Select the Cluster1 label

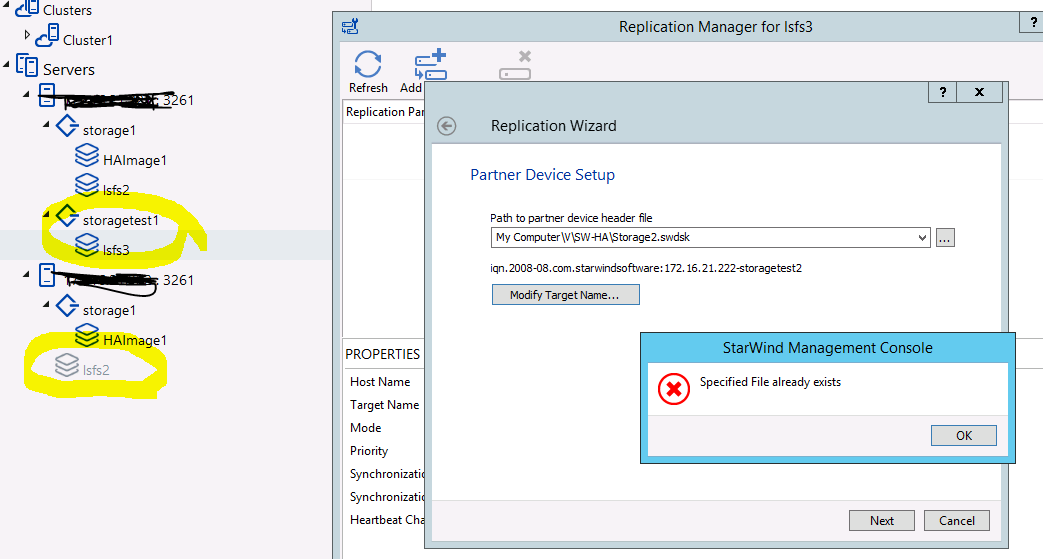tap(88, 40)
